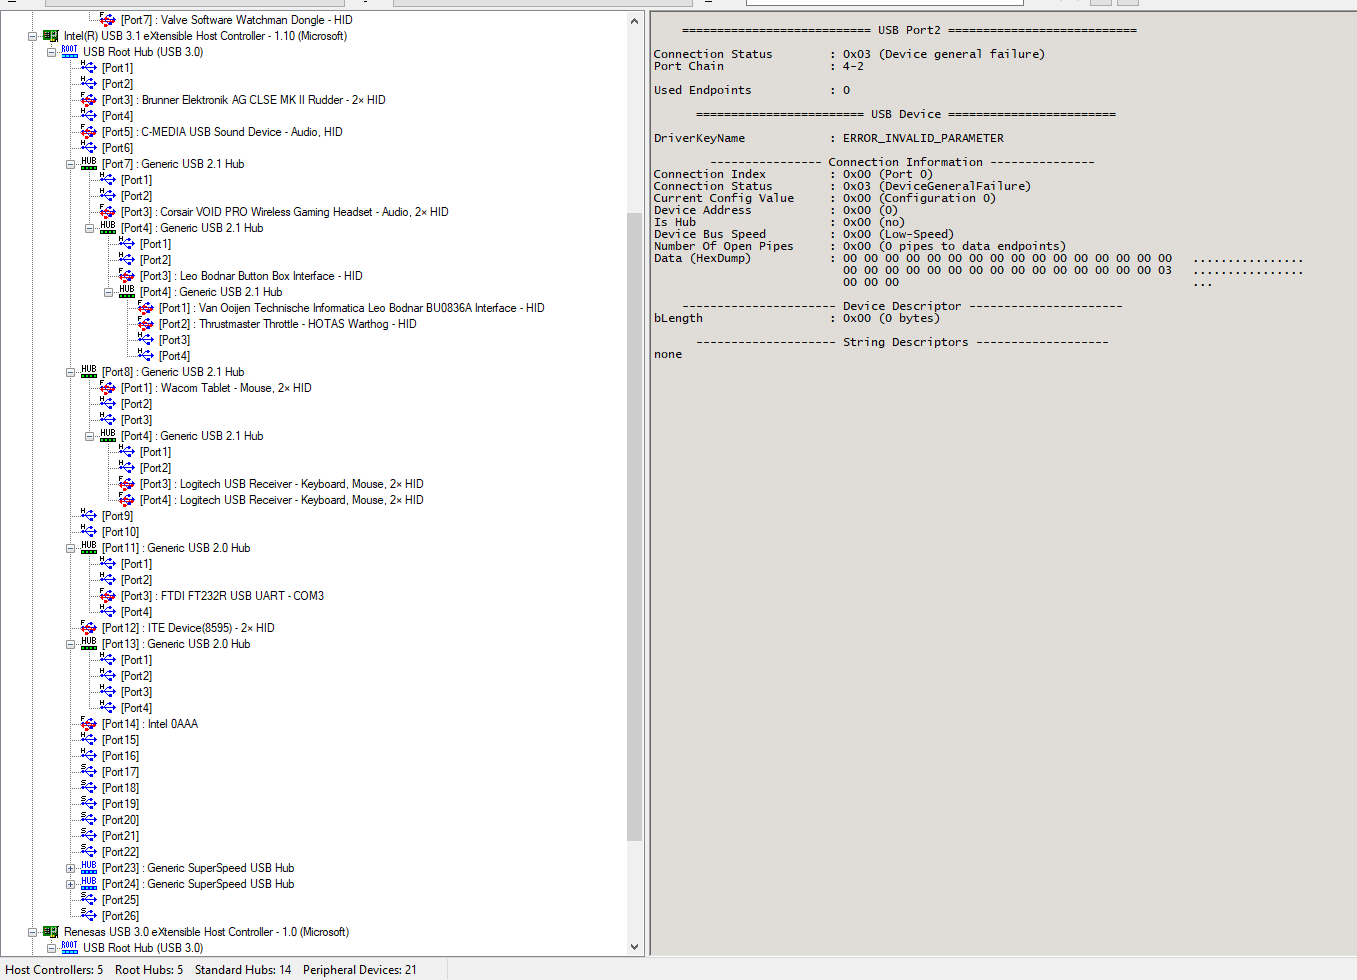Image resolution: width=1357 pixels, height=980 pixels.
Task: Select the Brunner Elektronik CLSE Rudder device icon
Action: (88, 100)
